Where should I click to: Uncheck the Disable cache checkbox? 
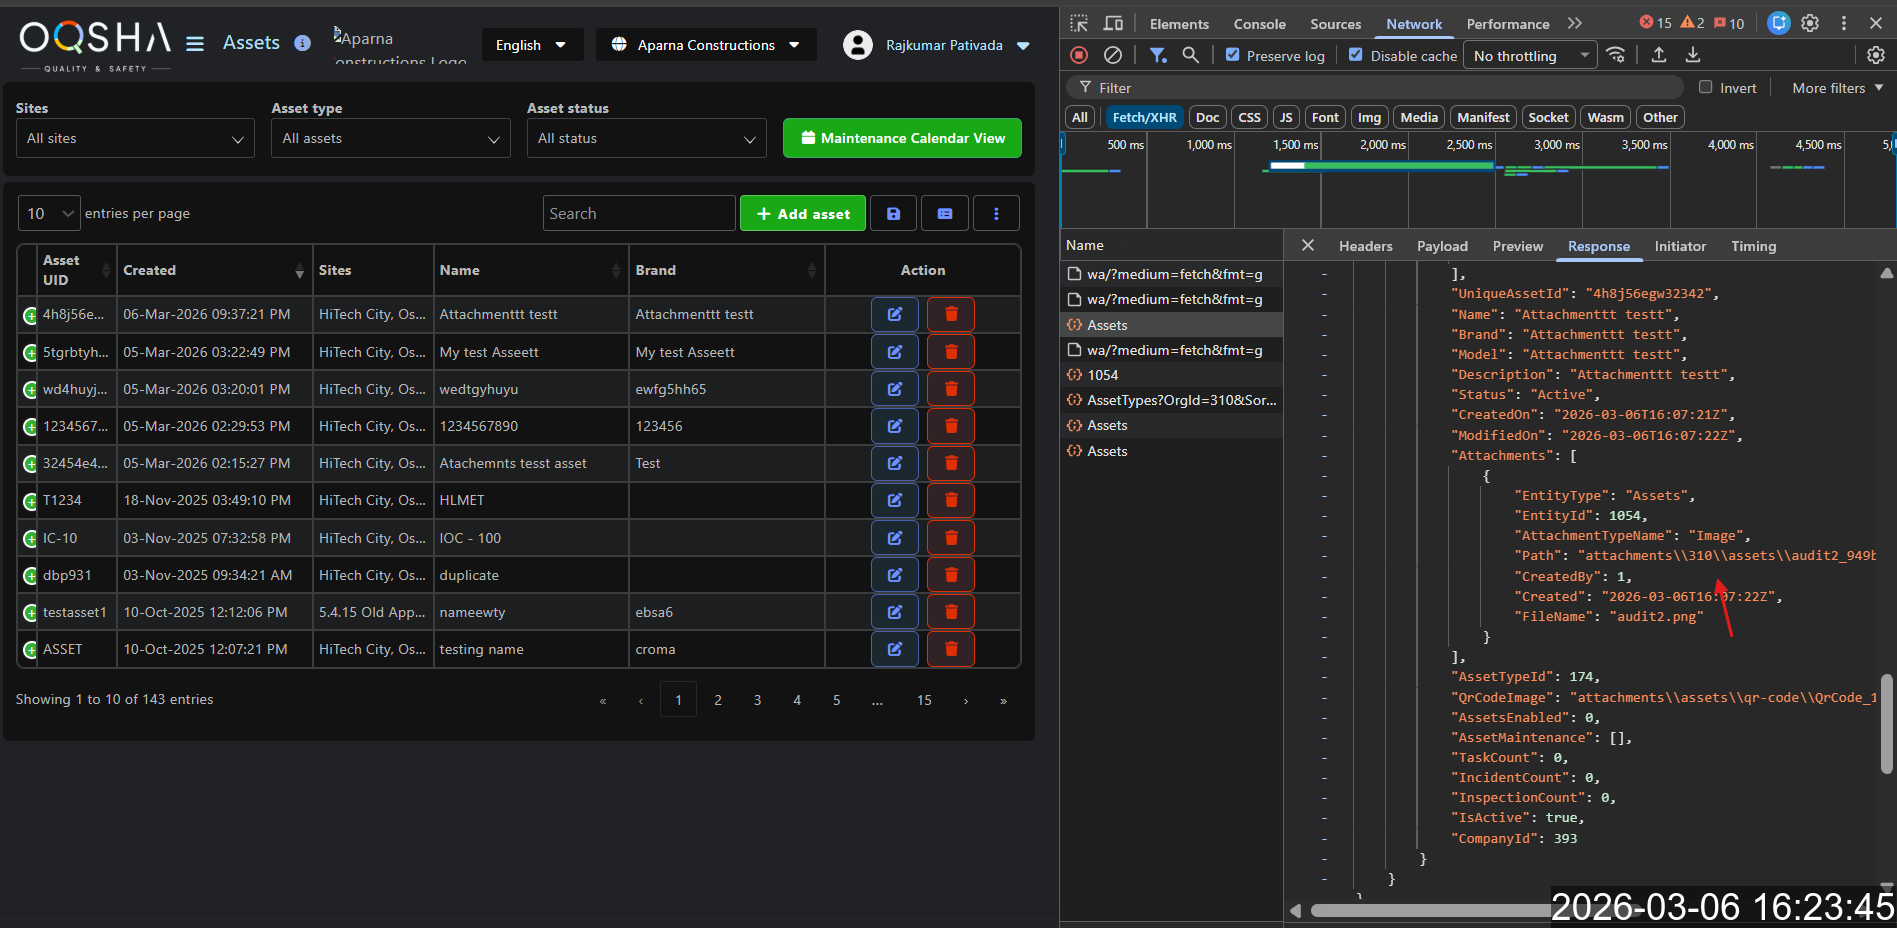(1355, 55)
